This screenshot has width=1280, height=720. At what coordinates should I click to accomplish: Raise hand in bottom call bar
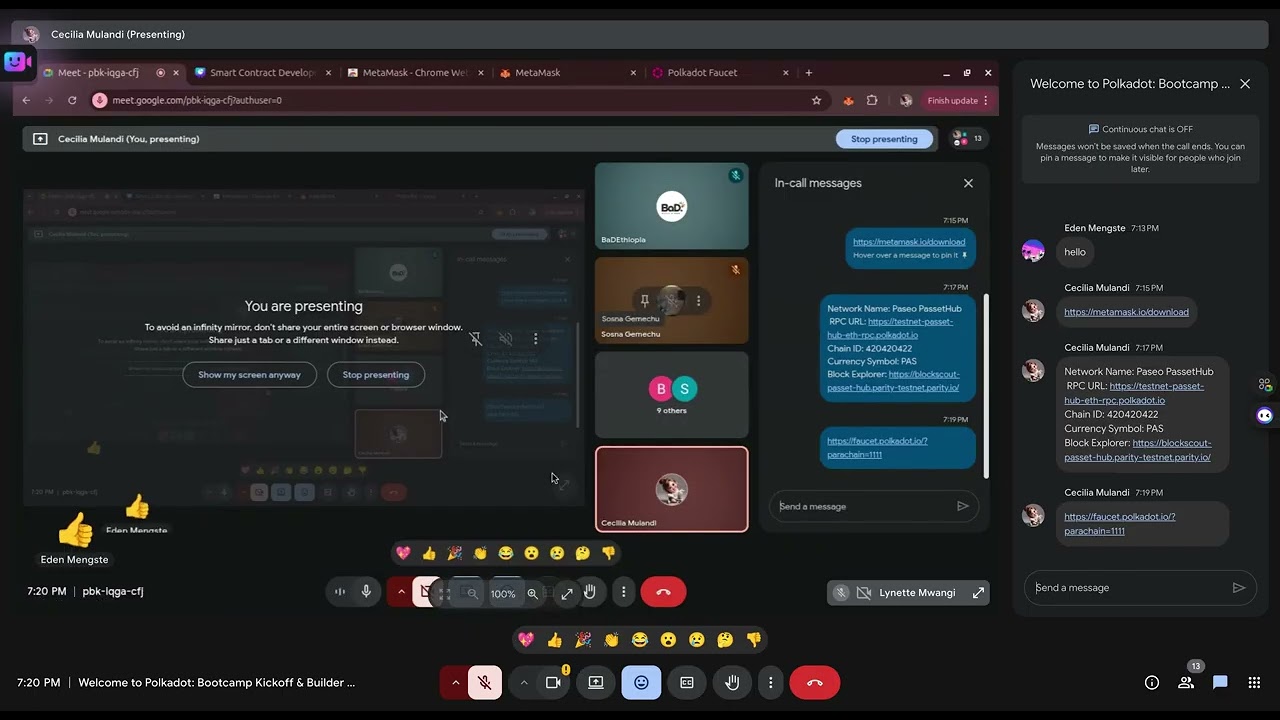[x=732, y=683]
